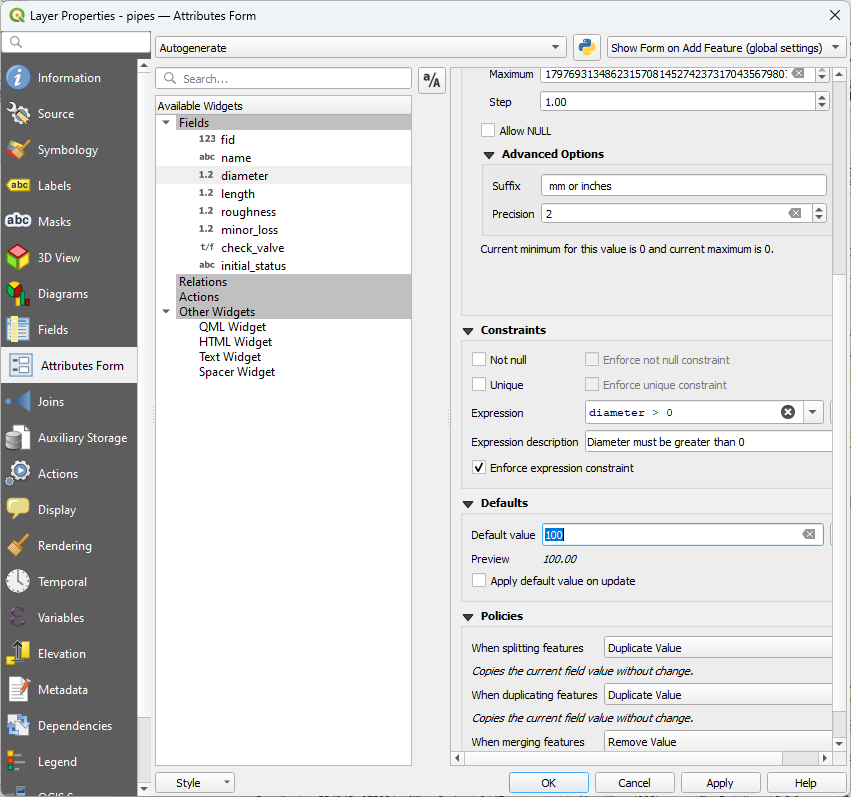Uncheck Enforce expression constraint
Screen dimensions: 851x797
479,468
